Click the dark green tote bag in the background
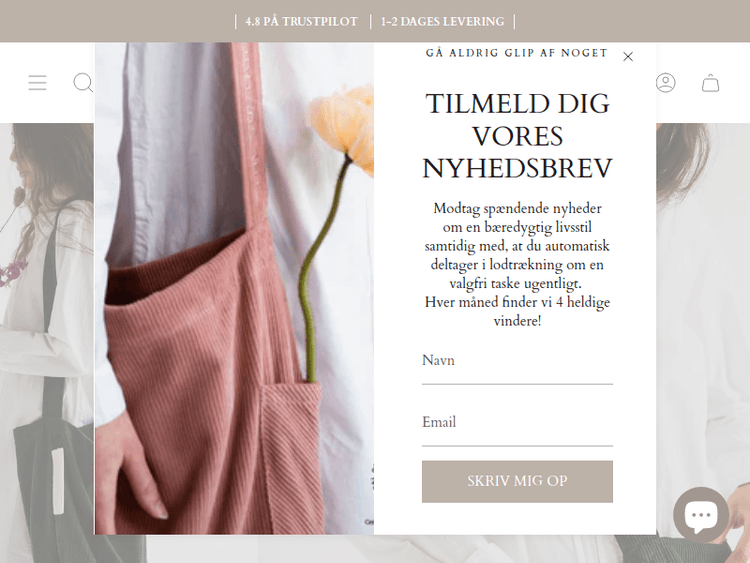 pos(48,478)
